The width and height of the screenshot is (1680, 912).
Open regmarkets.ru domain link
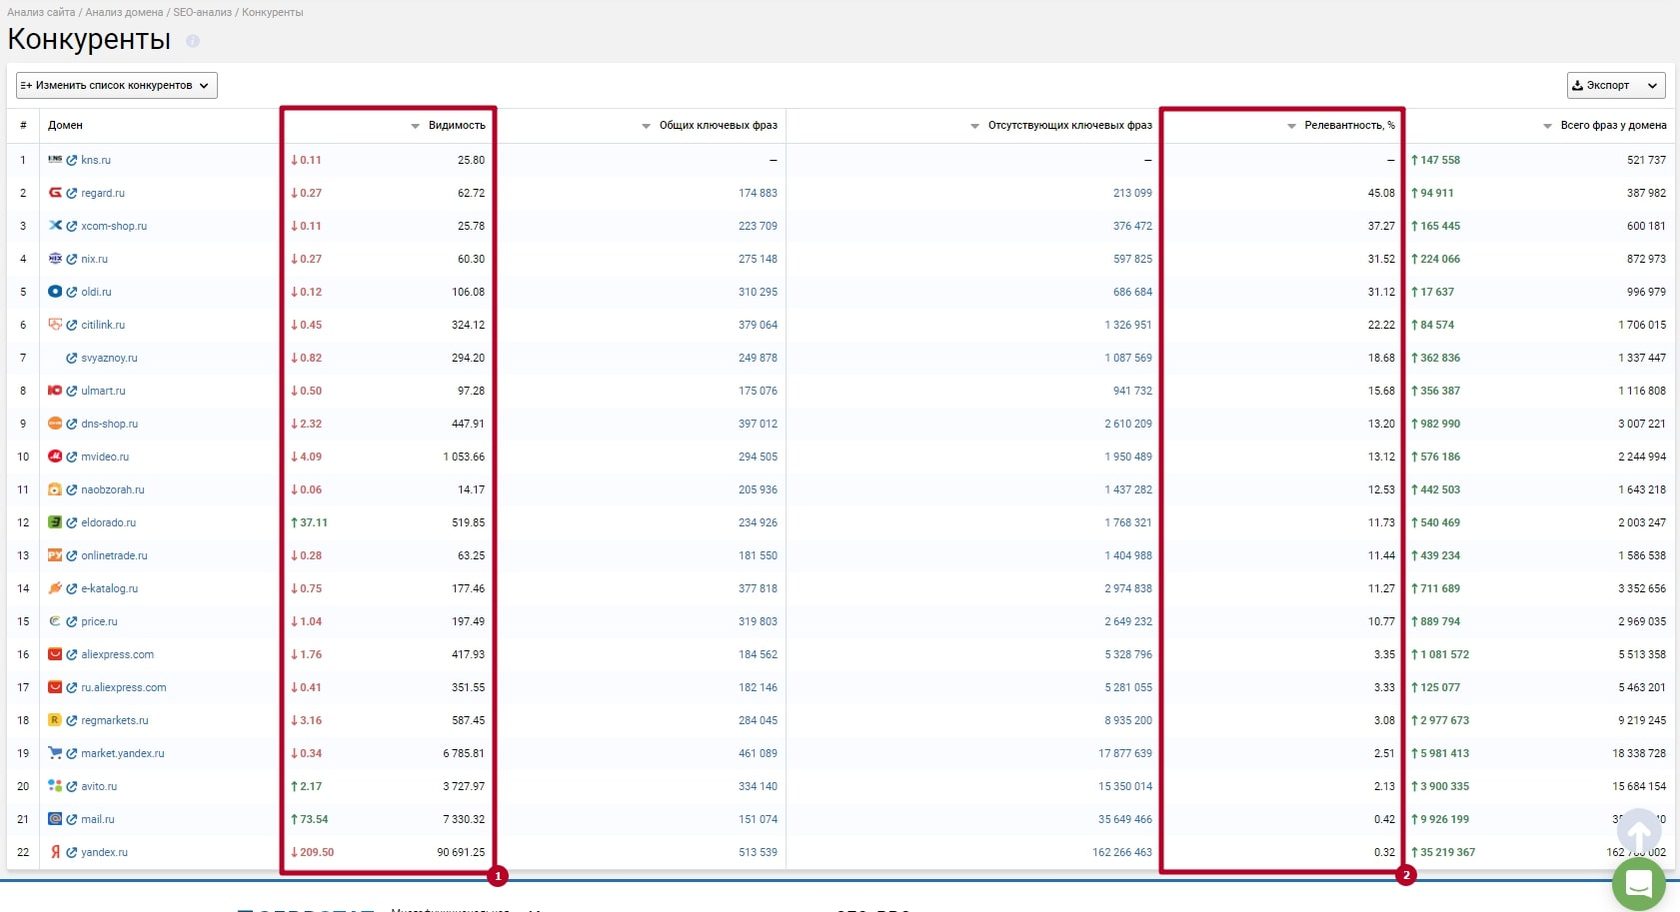click(115, 721)
